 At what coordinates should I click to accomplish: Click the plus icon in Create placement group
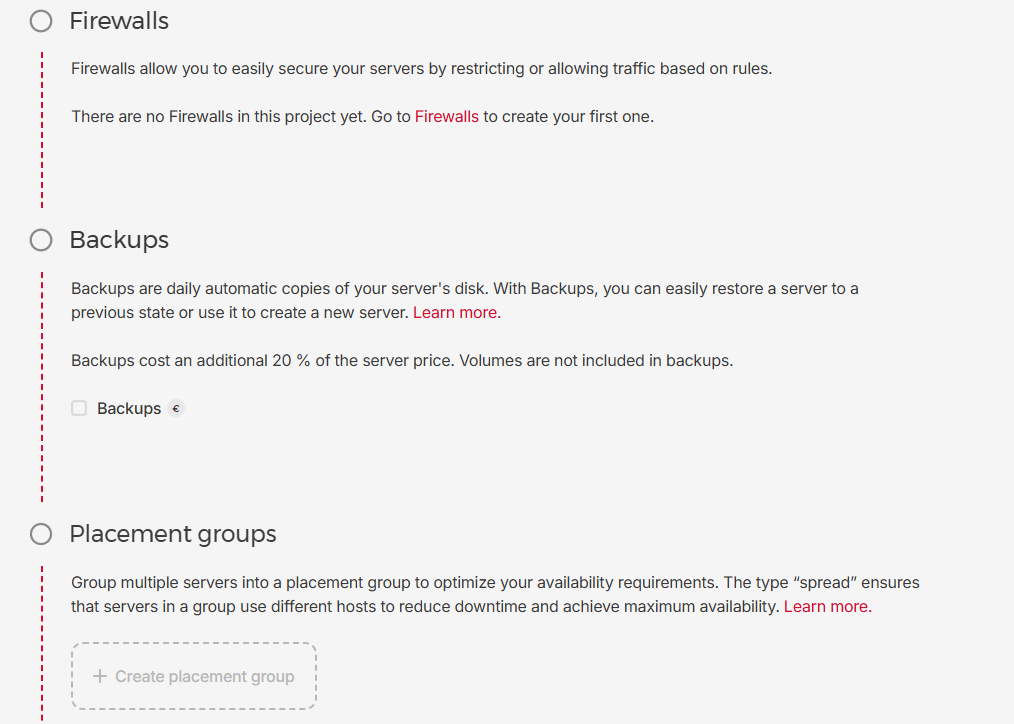click(100, 676)
